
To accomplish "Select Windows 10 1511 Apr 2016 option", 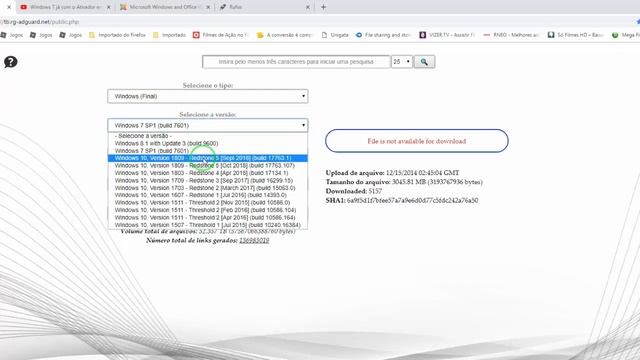I will click(x=208, y=218).
